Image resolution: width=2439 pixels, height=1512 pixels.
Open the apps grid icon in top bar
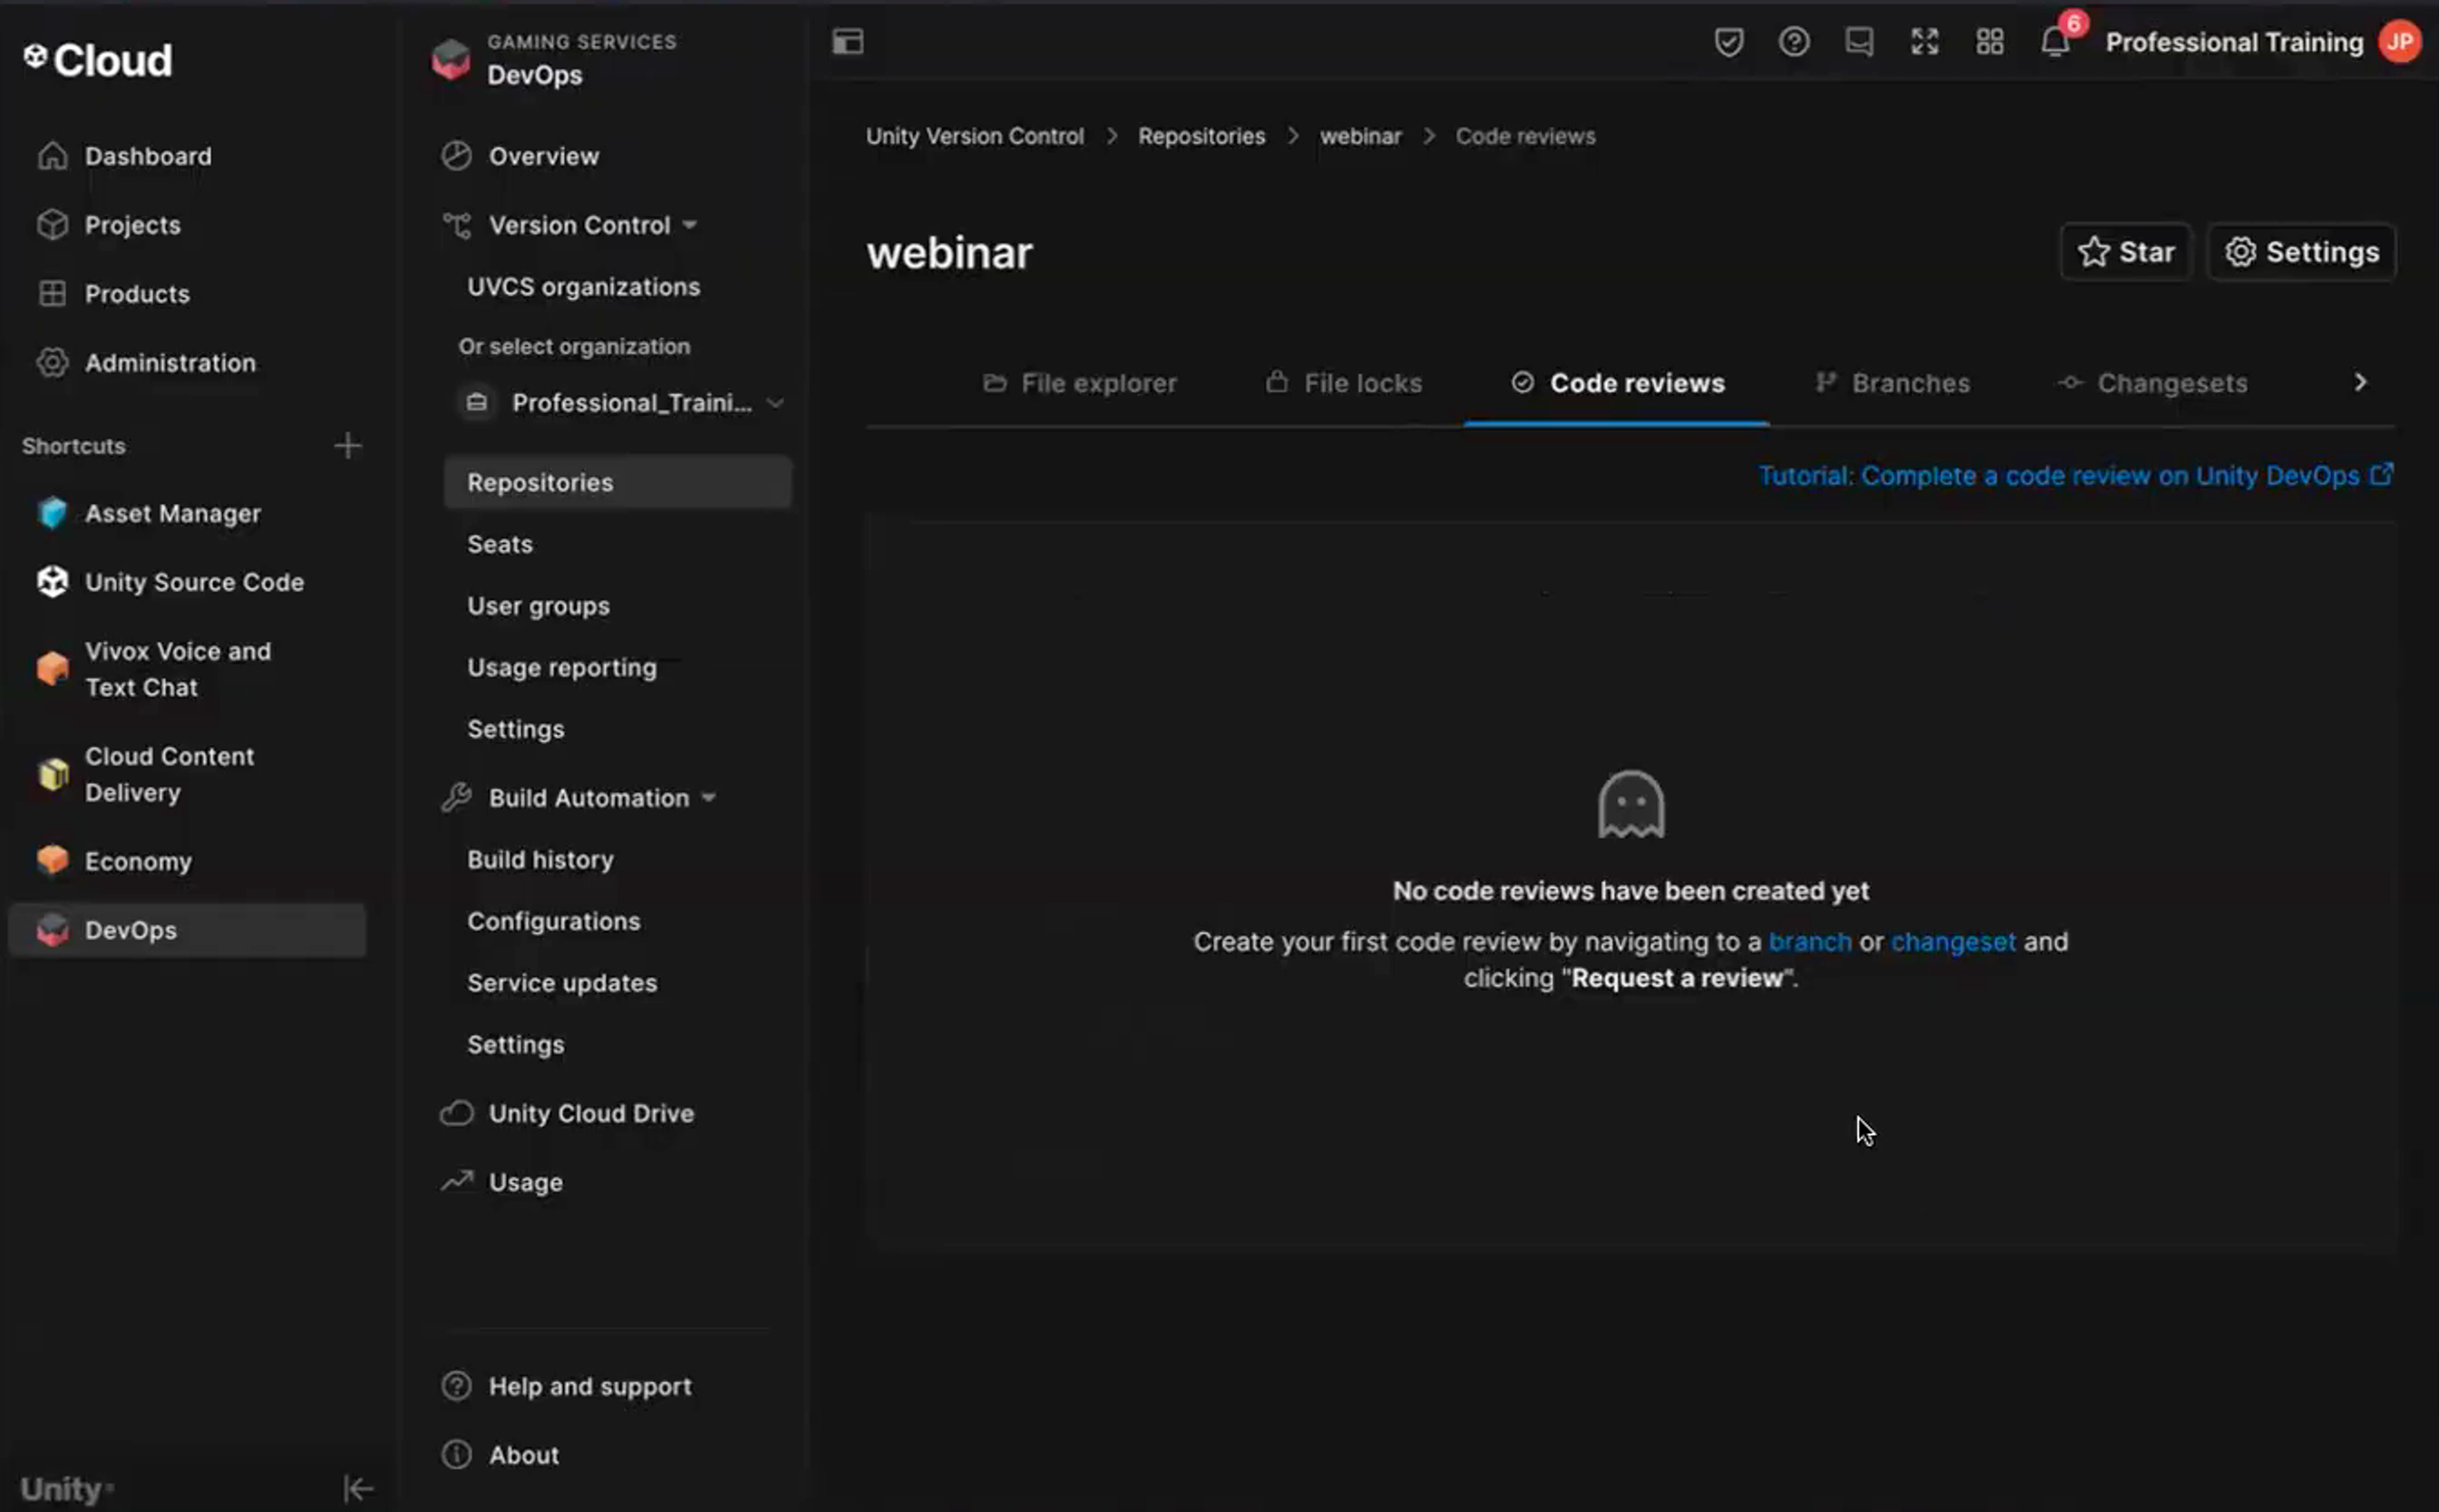coord(1989,42)
